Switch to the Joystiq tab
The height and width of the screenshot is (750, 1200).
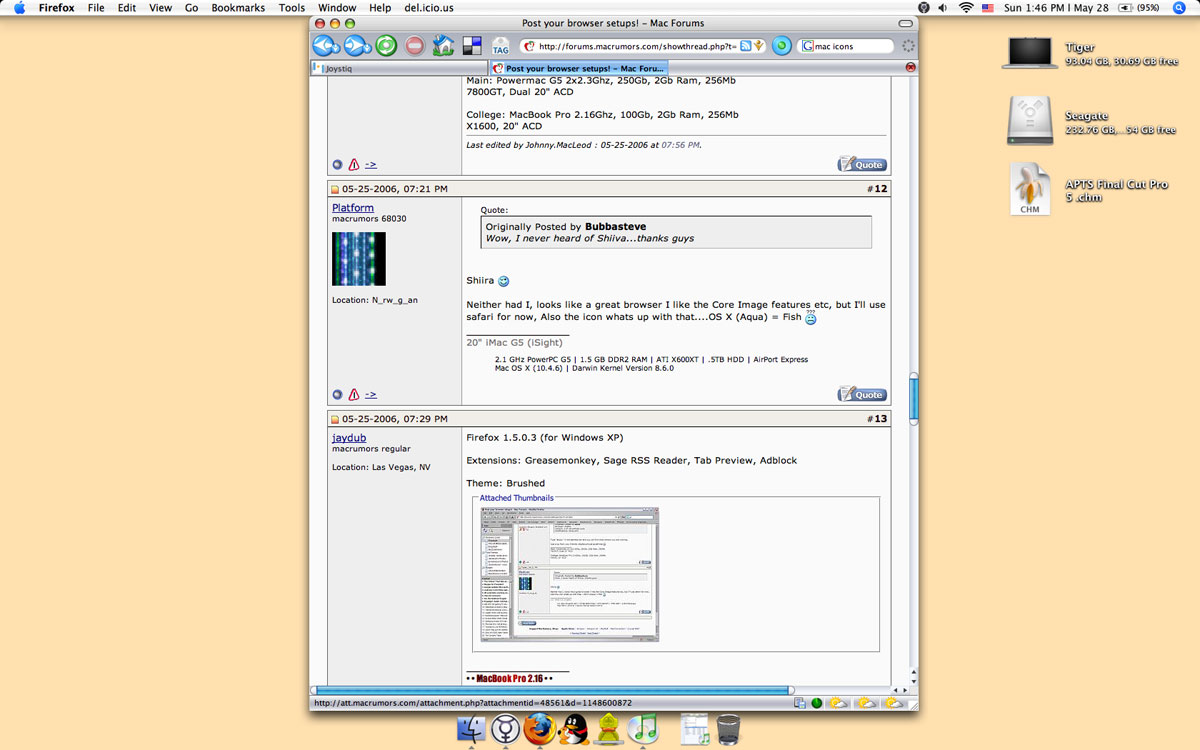coord(400,68)
